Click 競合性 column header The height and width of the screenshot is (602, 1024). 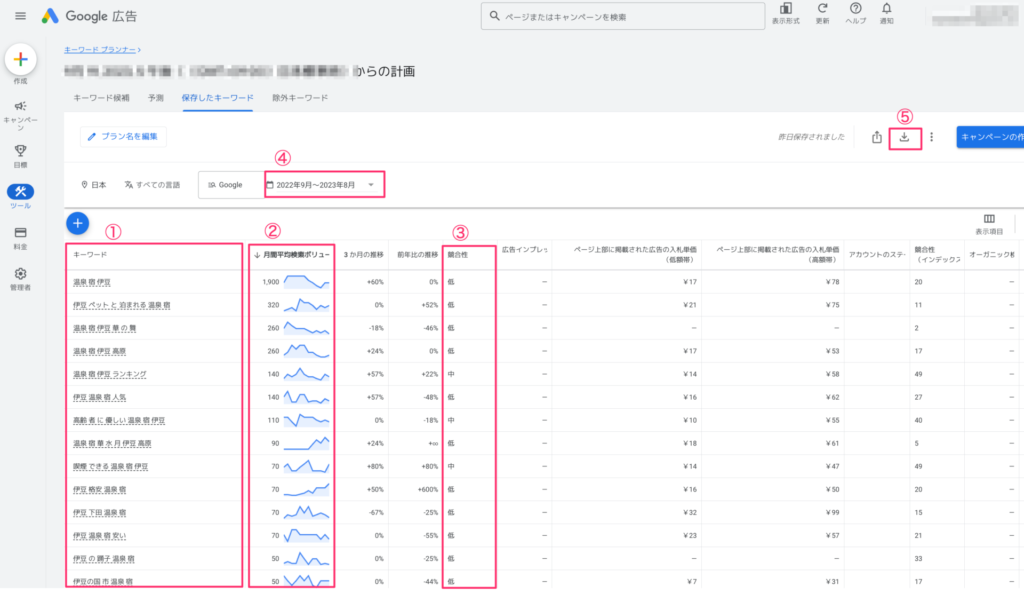tap(458, 255)
